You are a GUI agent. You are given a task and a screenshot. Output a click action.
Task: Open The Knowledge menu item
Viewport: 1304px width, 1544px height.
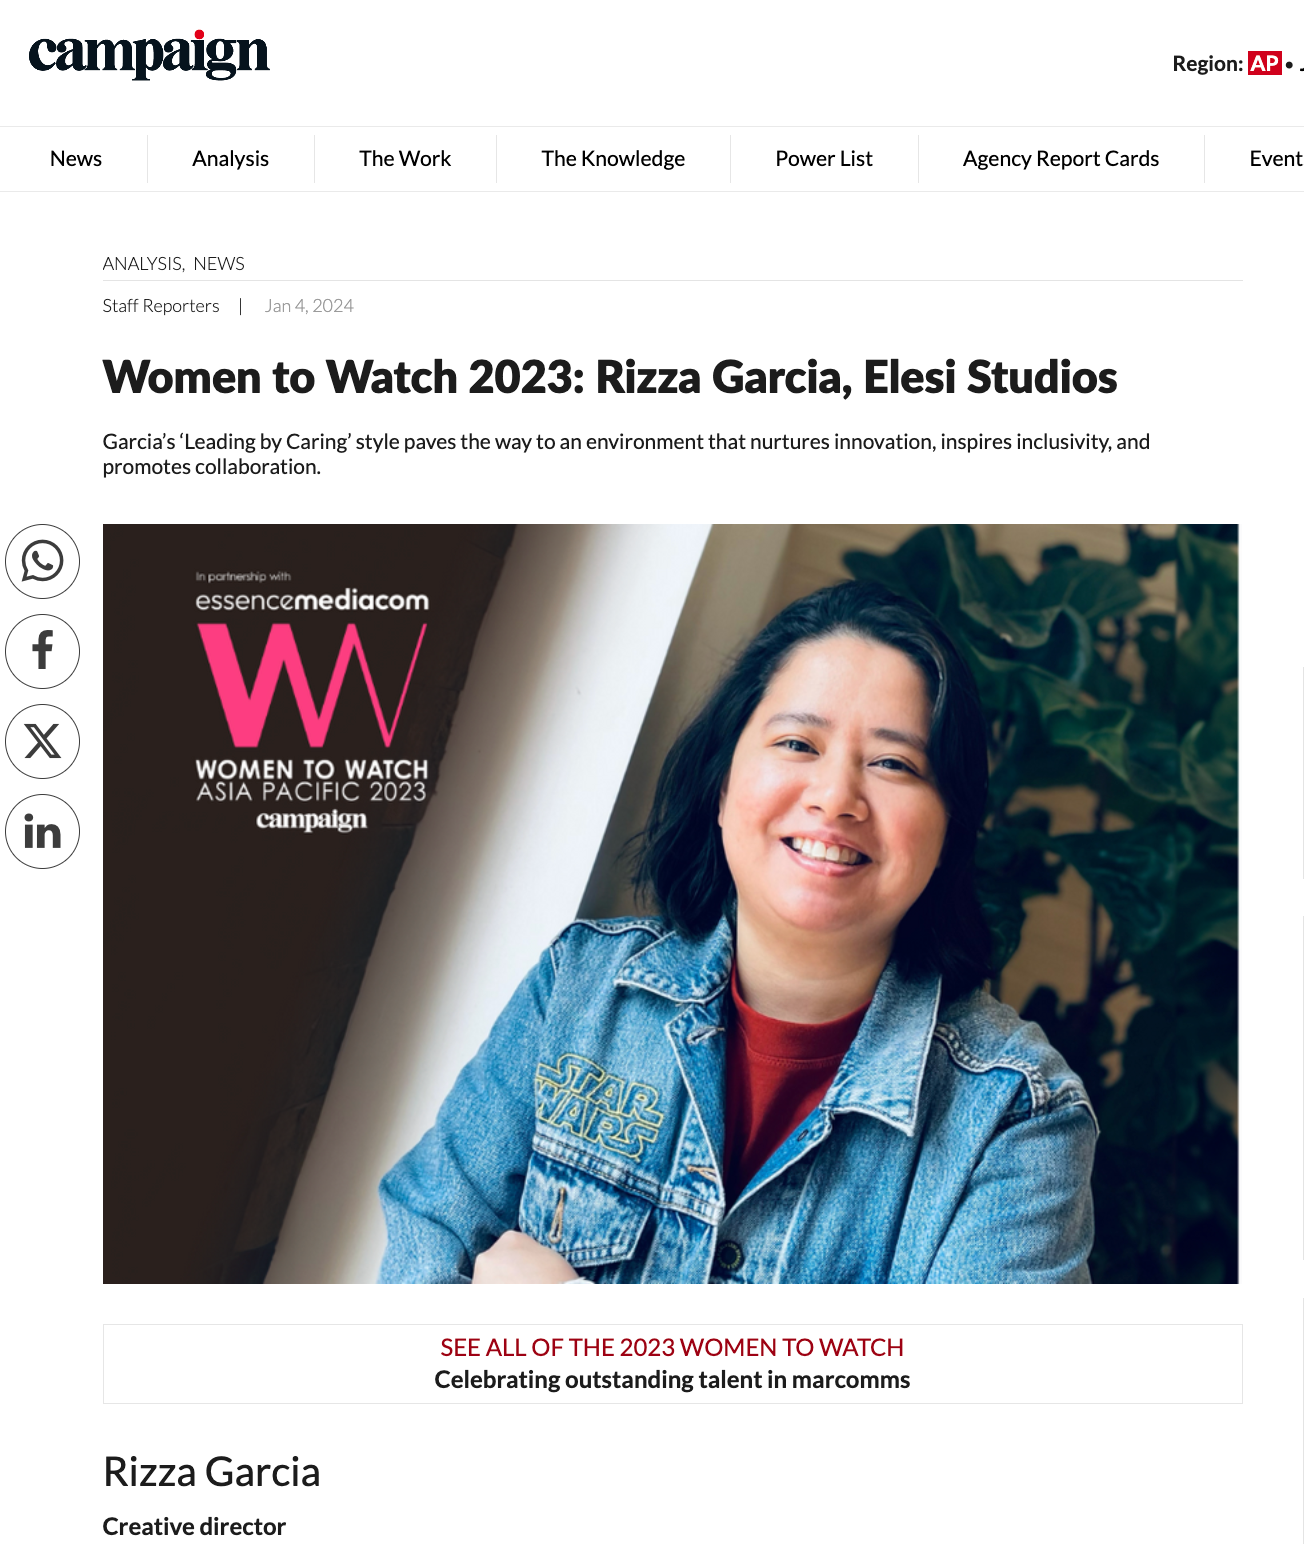point(613,159)
